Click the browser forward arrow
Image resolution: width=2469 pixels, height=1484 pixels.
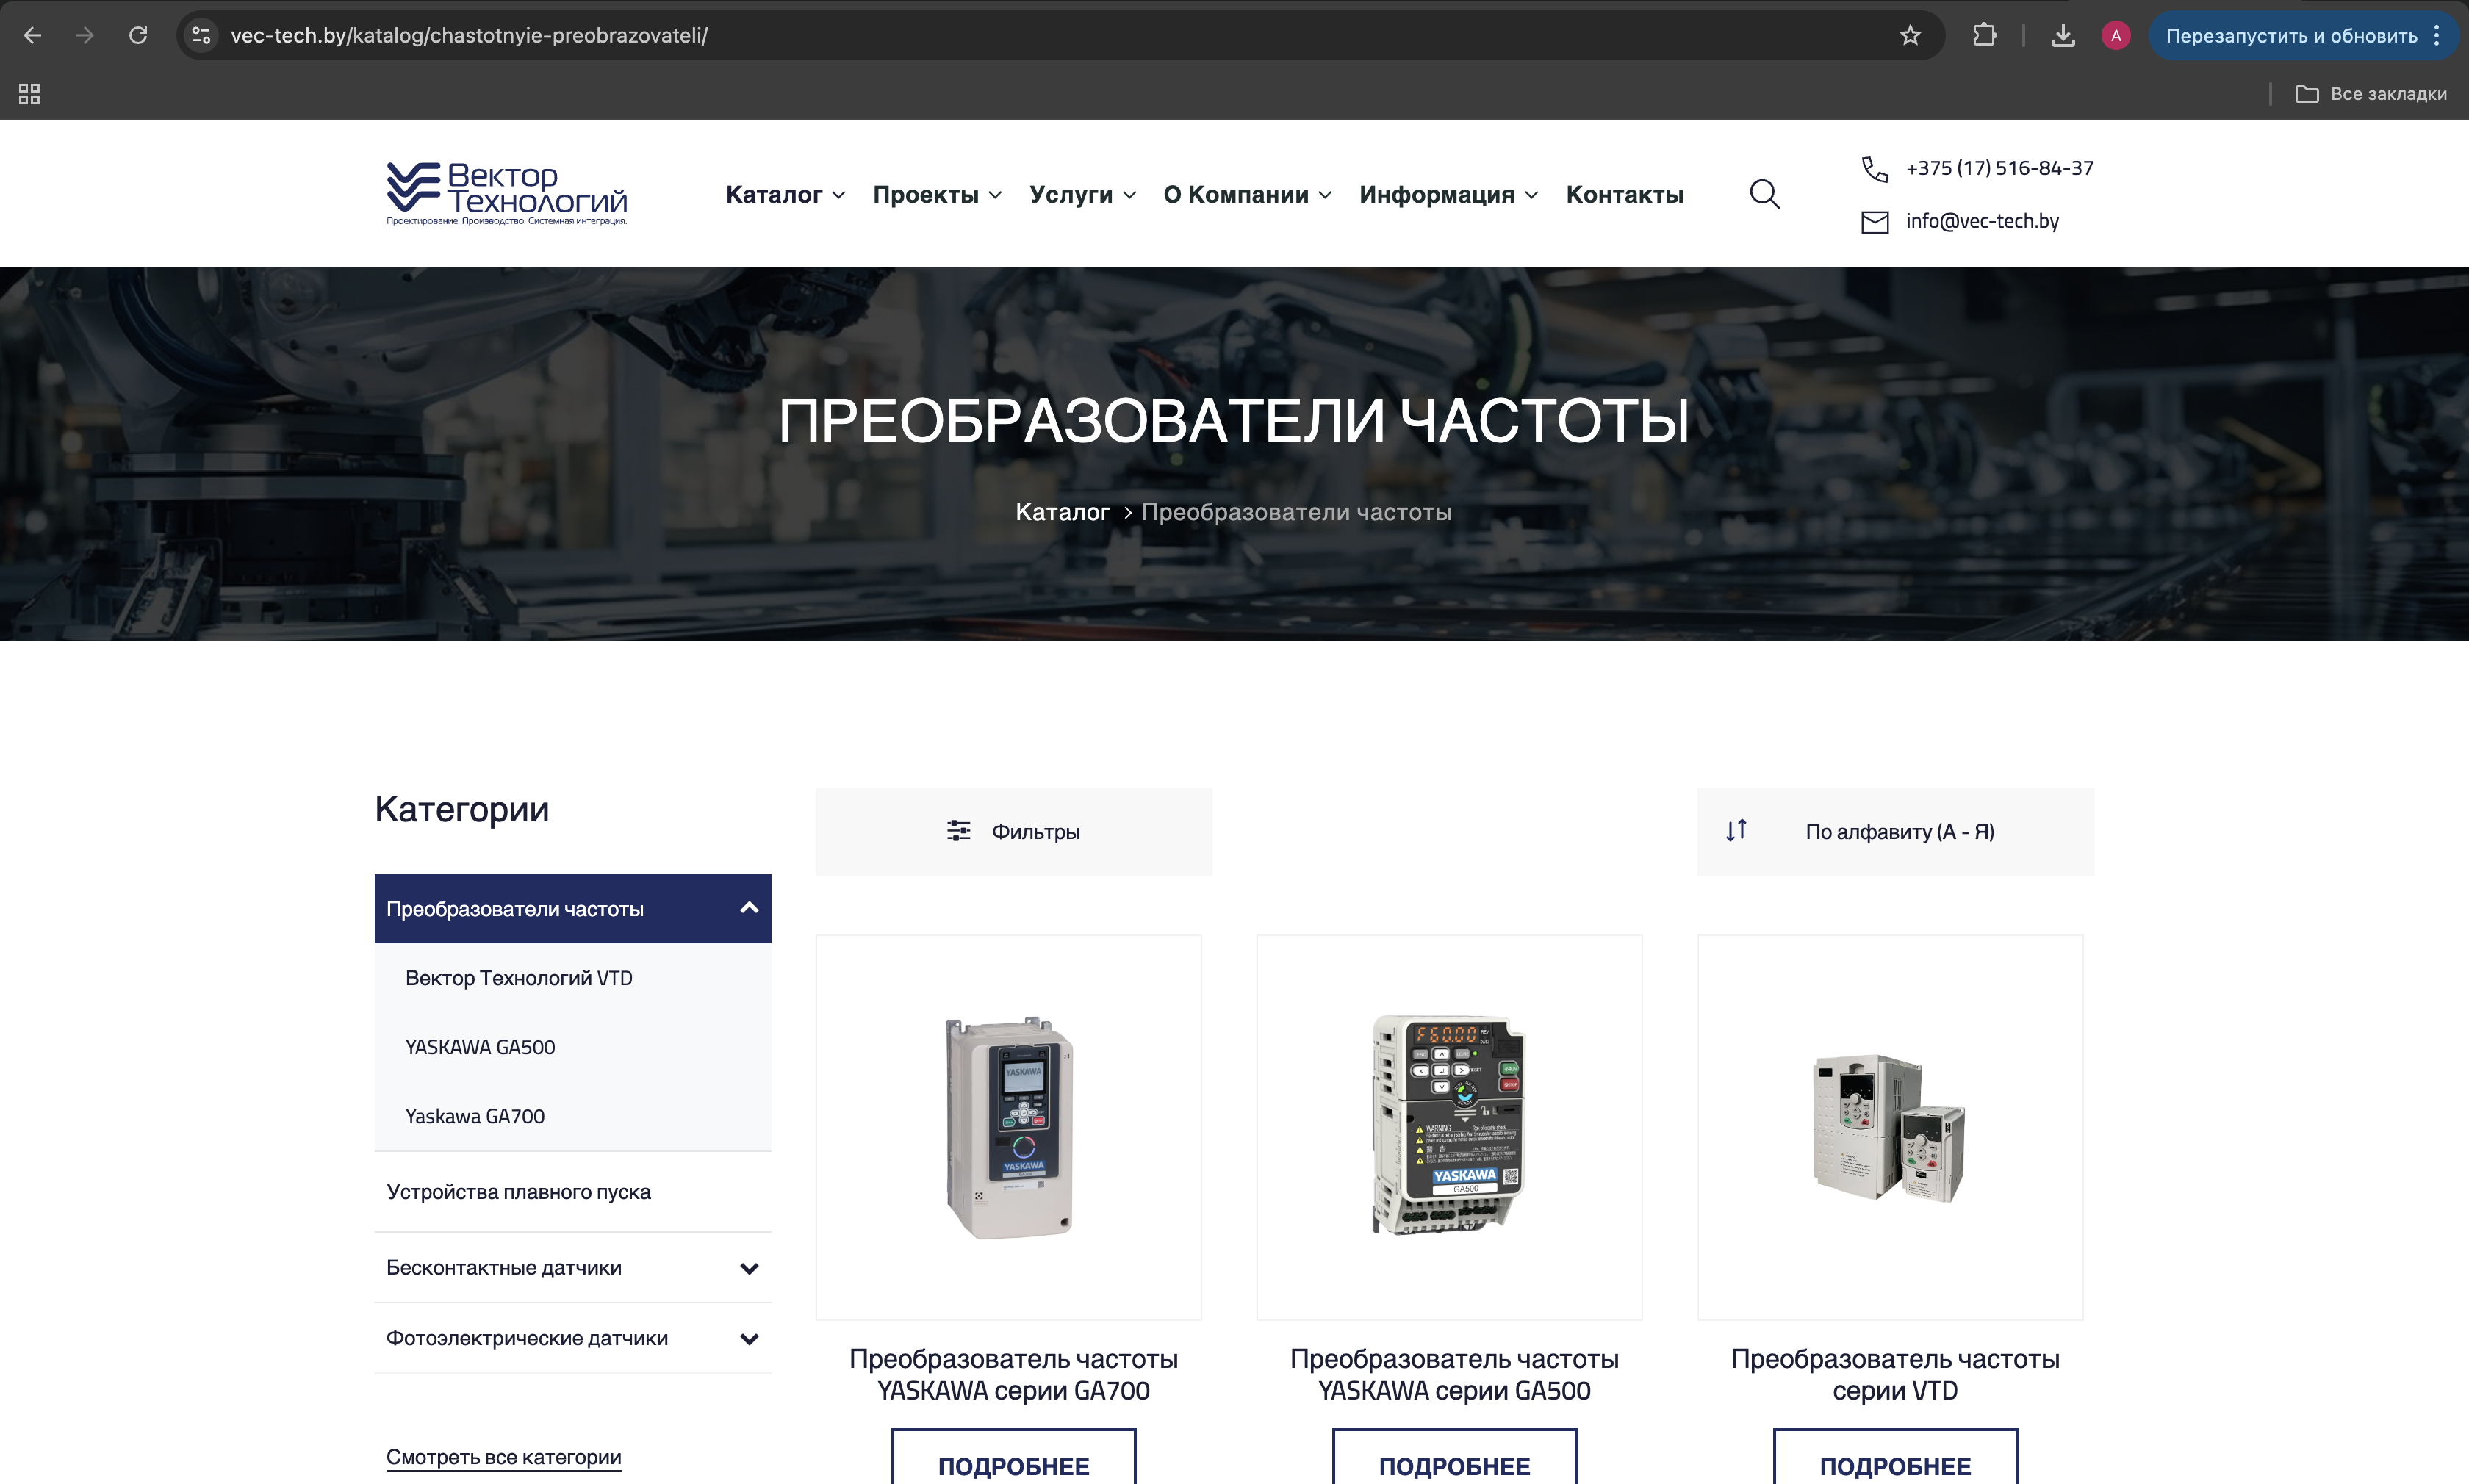[85, 36]
